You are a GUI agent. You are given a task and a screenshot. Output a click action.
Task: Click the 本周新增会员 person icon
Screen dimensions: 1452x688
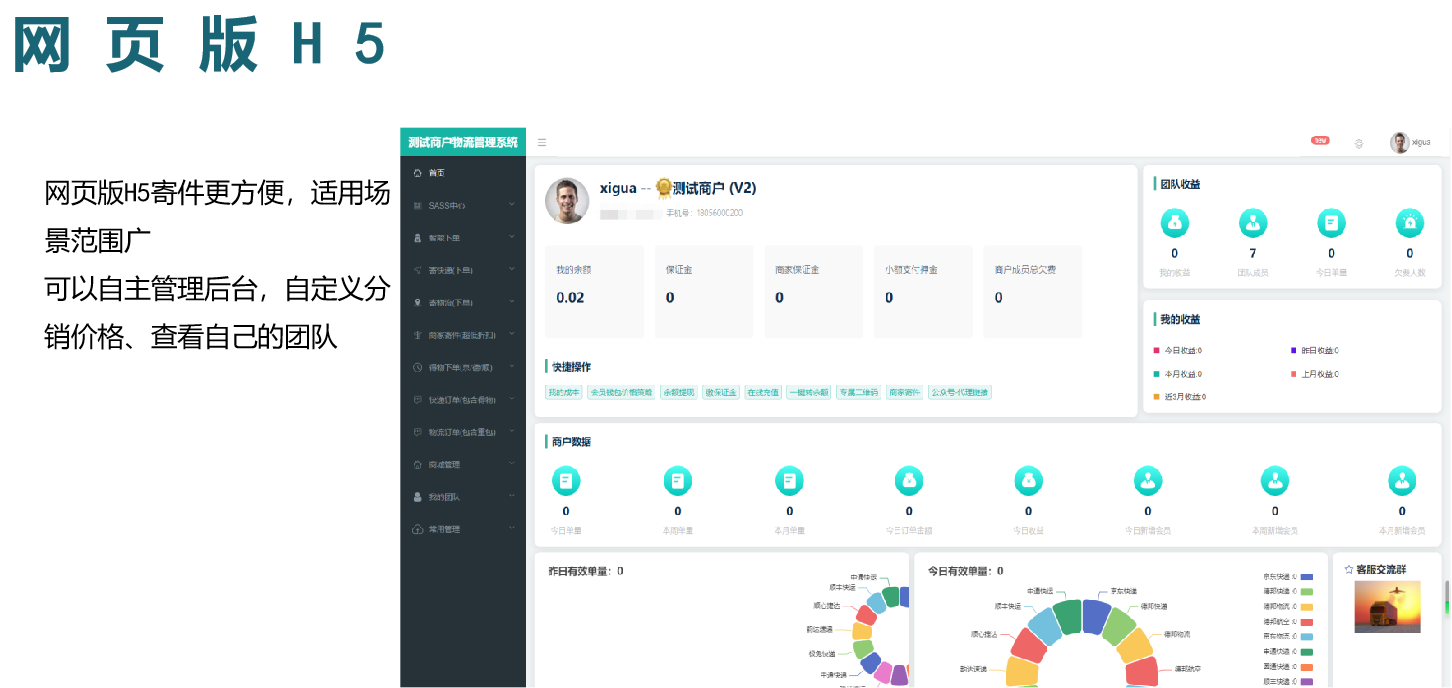[1275, 481]
